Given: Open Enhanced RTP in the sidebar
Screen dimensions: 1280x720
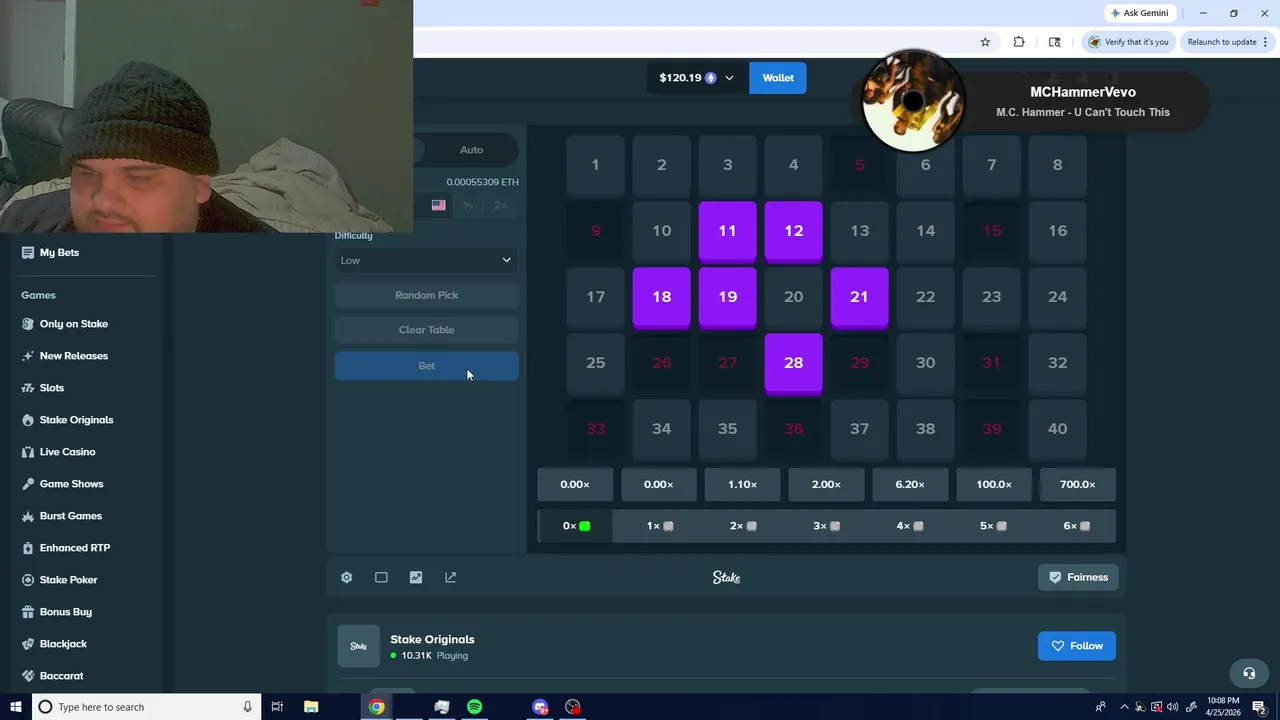Looking at the screenshot, I should [75, 548].
